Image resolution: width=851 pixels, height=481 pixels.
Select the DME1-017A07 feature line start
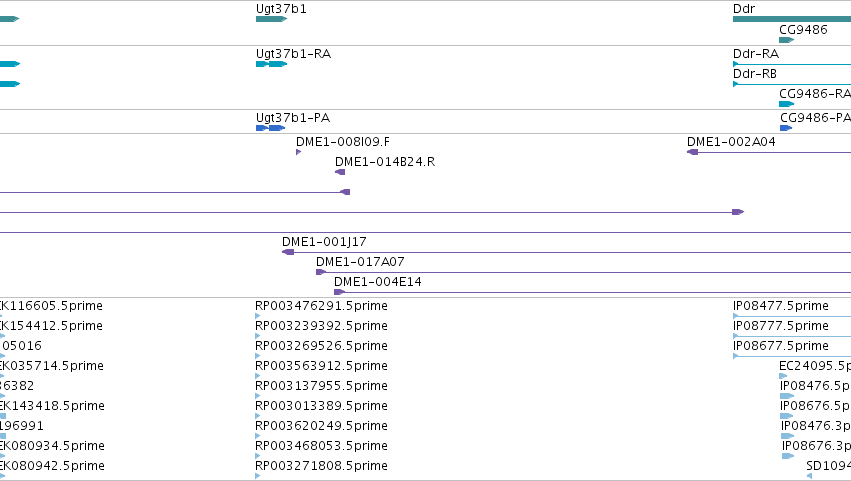point(321,272)
